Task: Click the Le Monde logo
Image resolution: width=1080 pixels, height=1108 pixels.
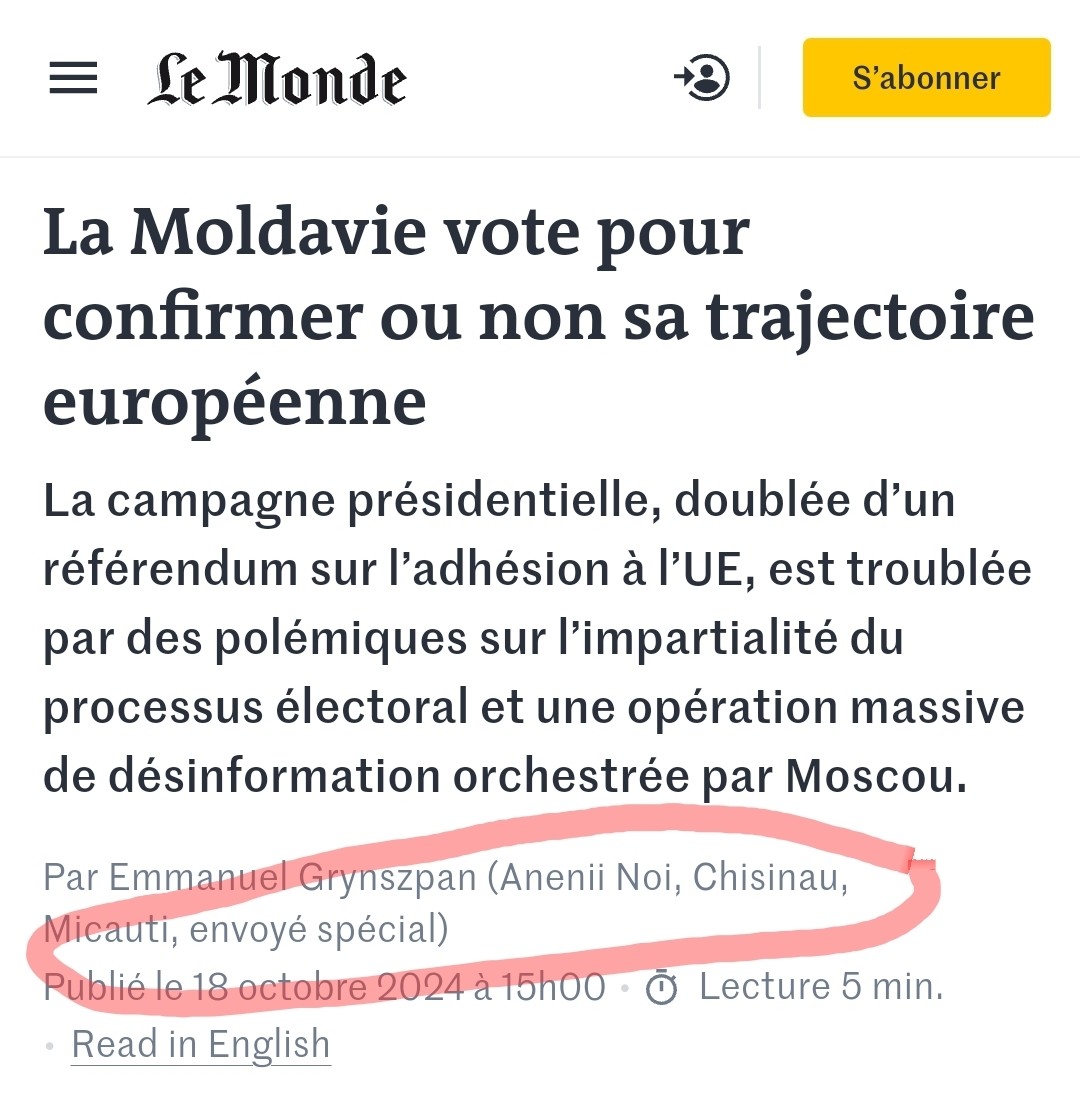Action: [277, 80]
